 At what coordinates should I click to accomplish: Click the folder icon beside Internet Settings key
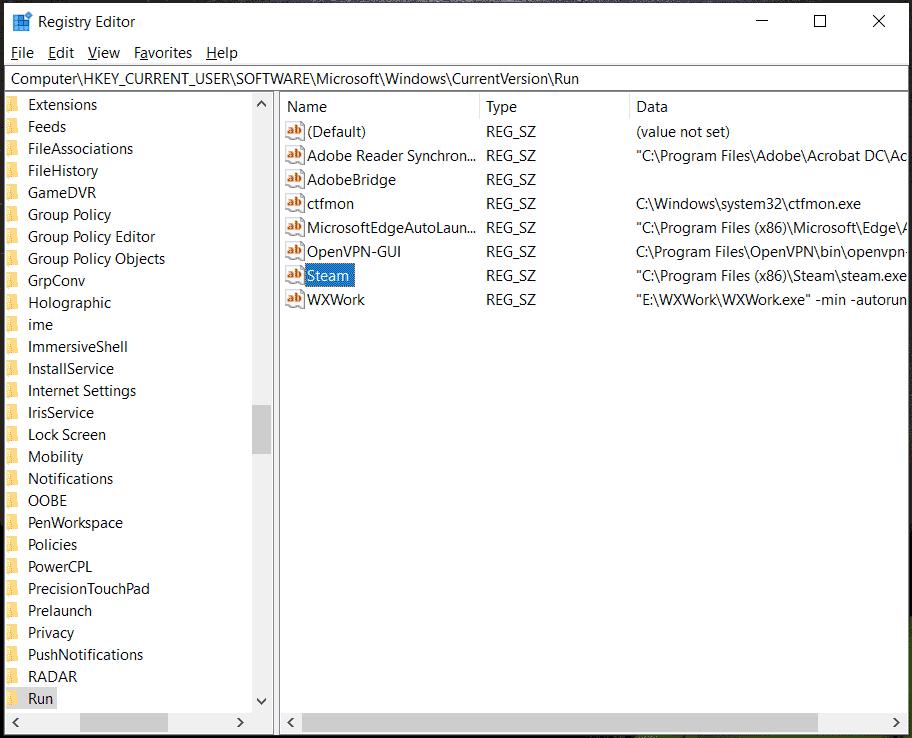coord(12,390)
